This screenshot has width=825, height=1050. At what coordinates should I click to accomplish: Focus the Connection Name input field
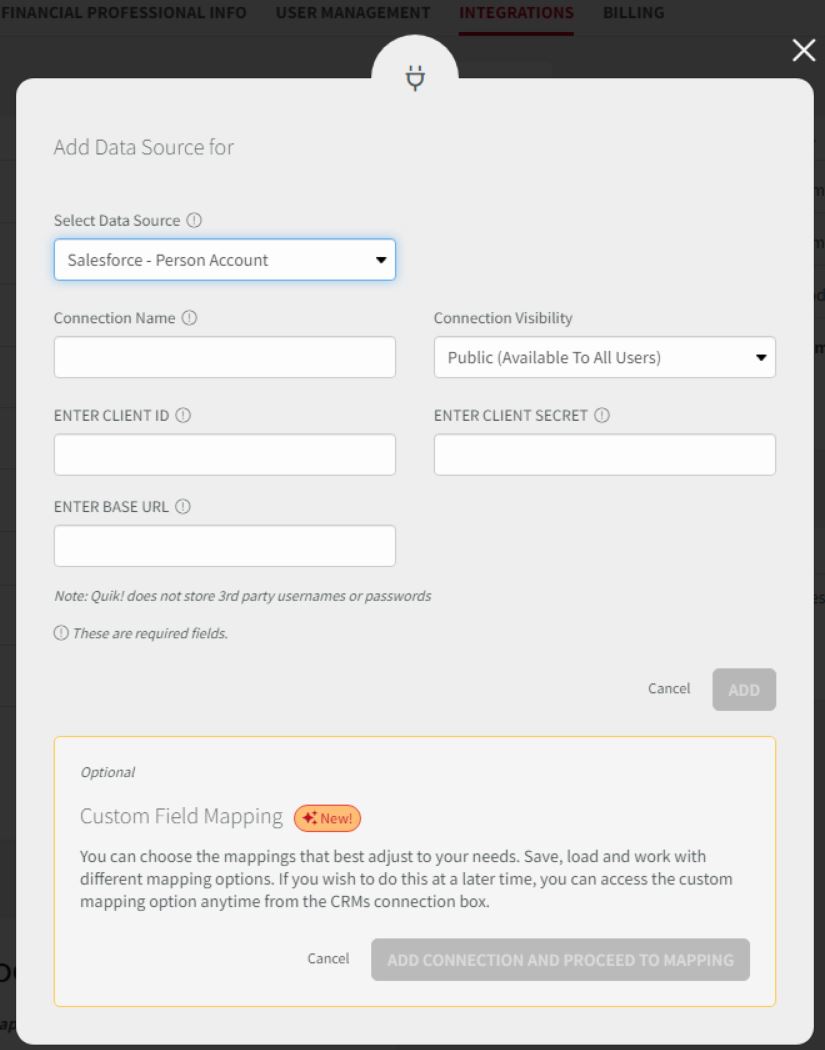tap(225, 358)
